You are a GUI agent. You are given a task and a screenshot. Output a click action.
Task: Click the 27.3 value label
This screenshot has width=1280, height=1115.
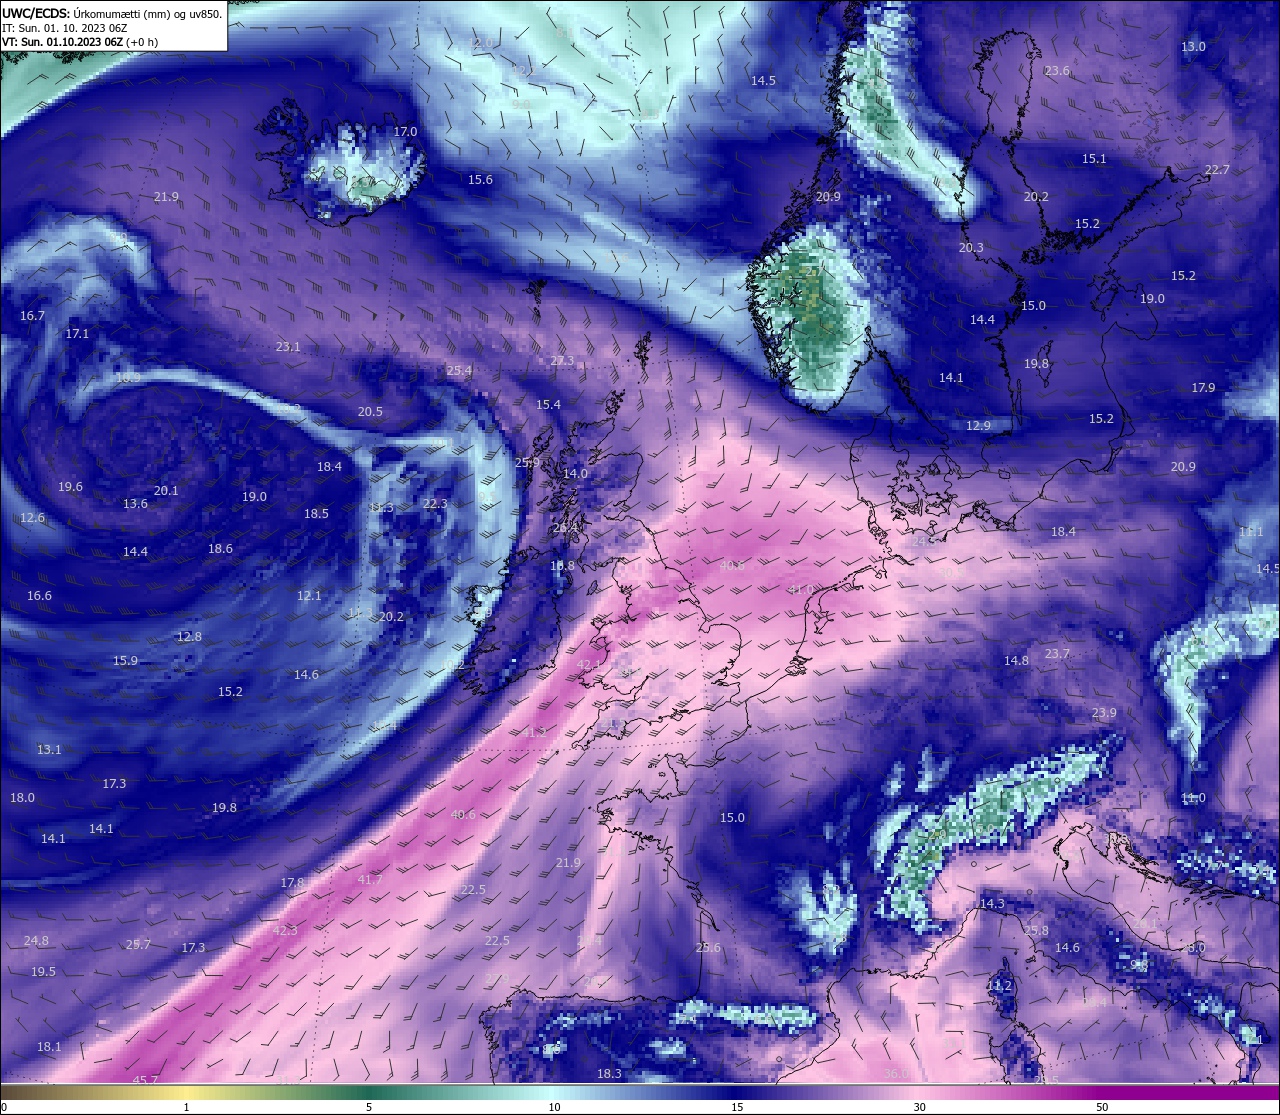(x=562, y=361)
